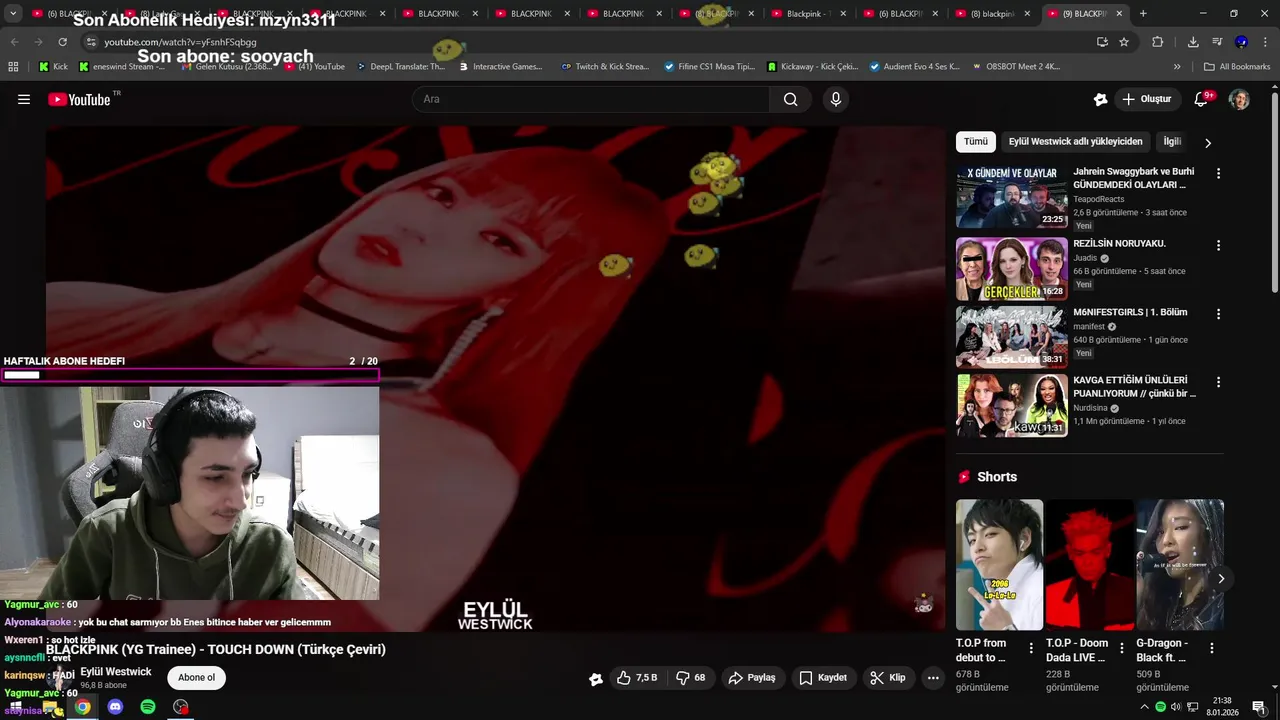
Task: Subscribe using the Abone ol button
Action: coord(196,678)
